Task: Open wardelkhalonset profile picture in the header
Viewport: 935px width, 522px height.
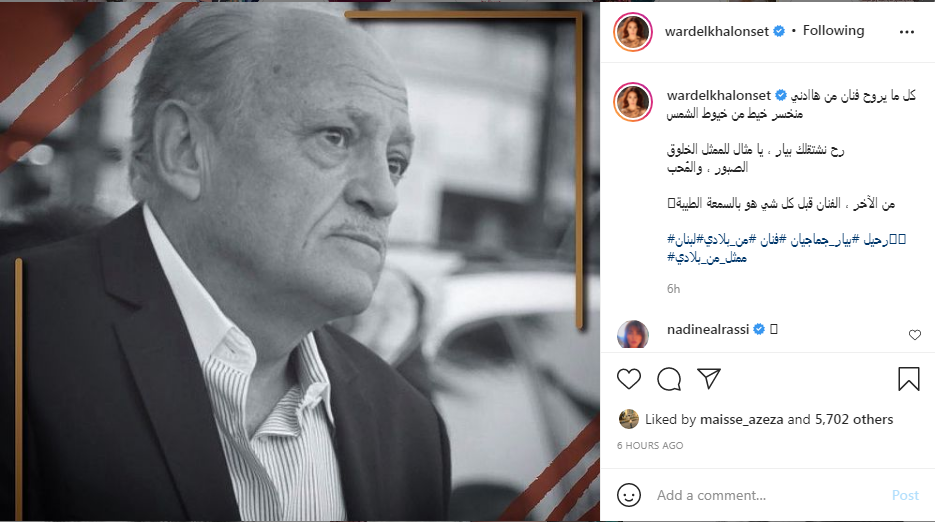Action: click(x=633, y=32)
